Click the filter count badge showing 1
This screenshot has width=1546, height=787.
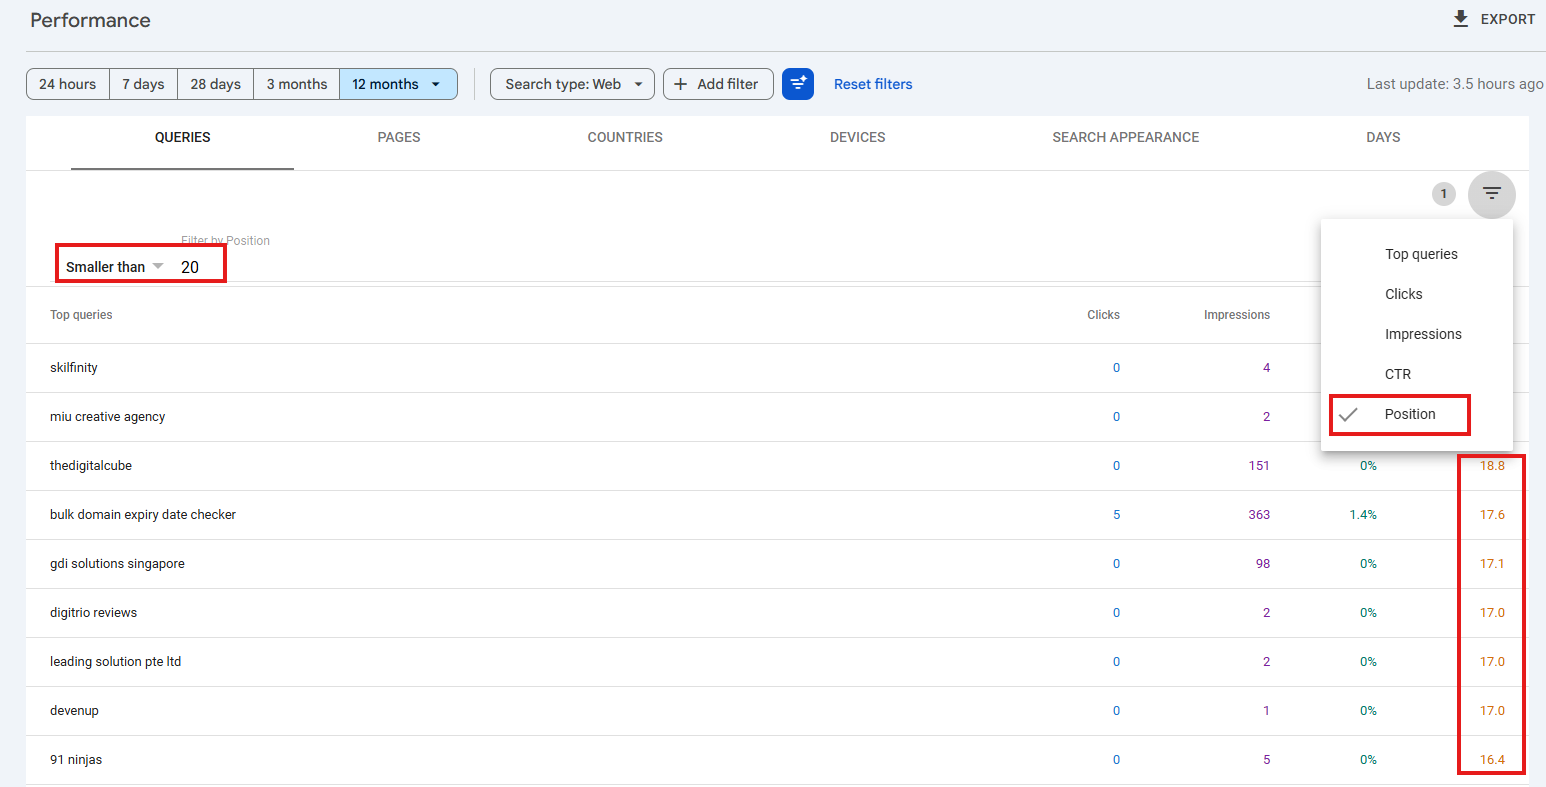point(1443,194)
